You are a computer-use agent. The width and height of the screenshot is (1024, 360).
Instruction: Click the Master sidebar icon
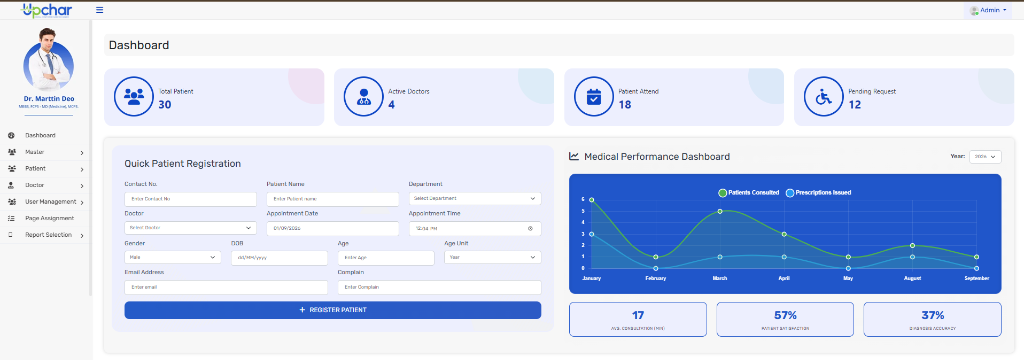12,152
